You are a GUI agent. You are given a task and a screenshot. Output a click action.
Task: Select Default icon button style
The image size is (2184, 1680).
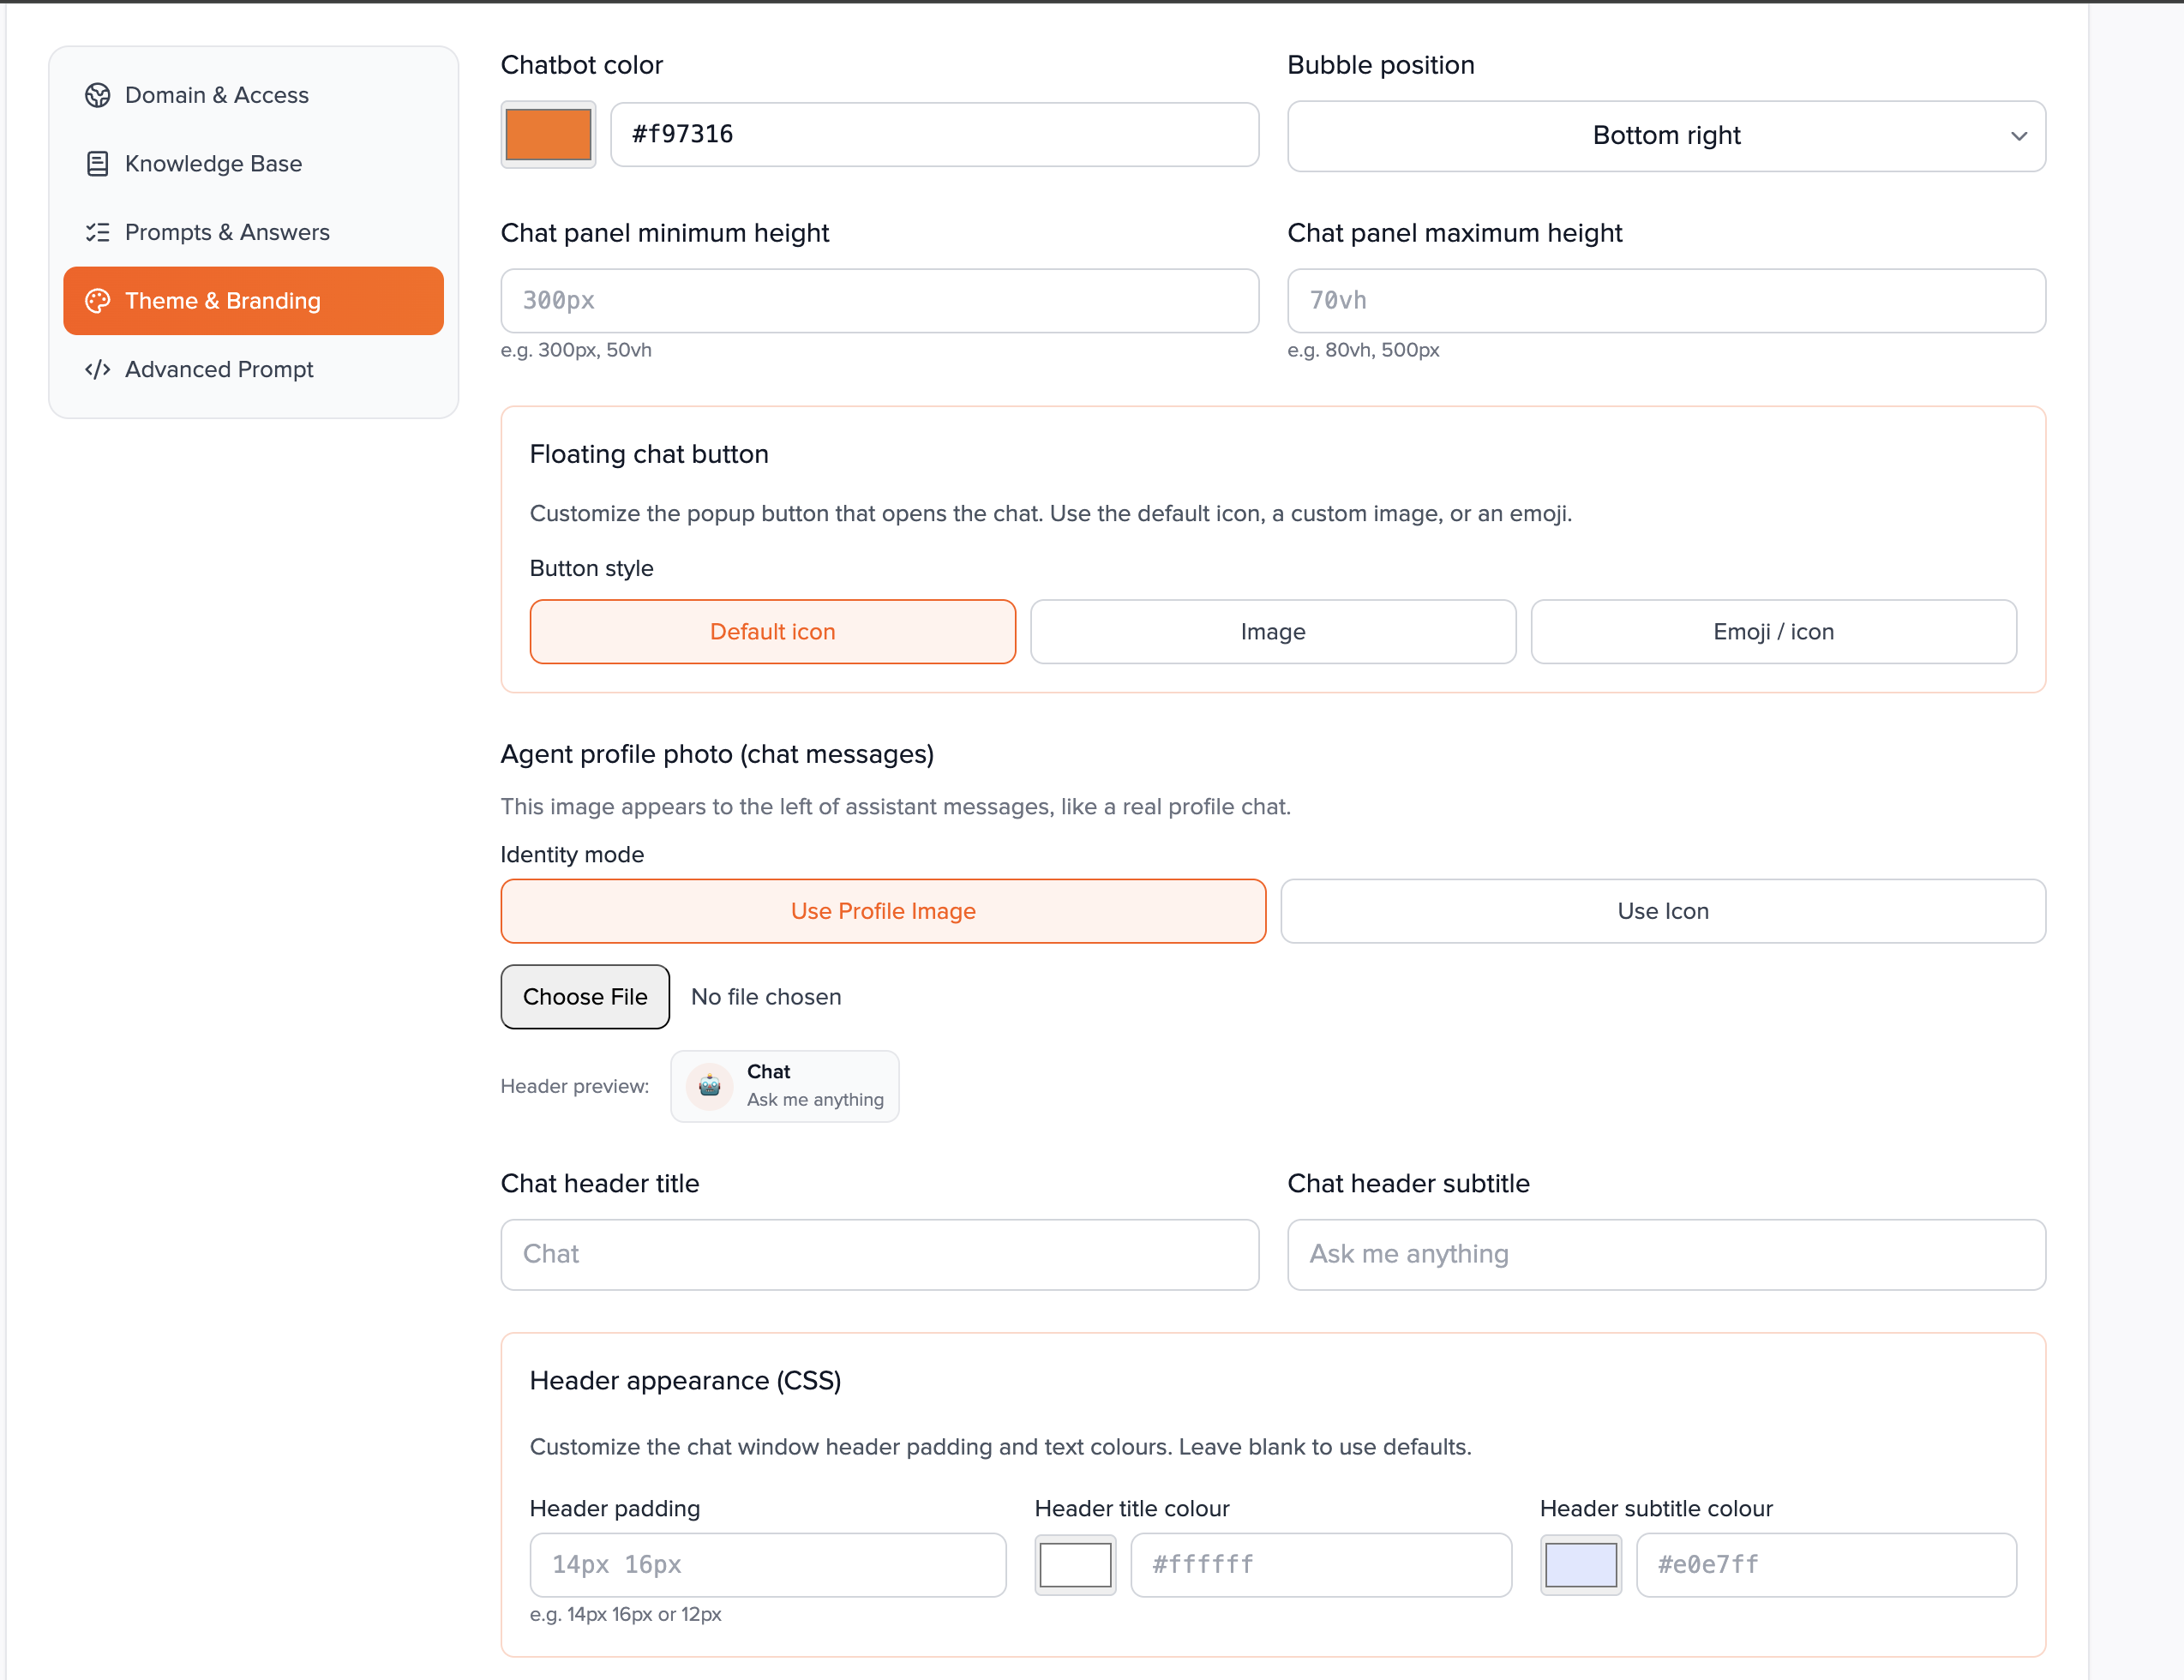772,632
